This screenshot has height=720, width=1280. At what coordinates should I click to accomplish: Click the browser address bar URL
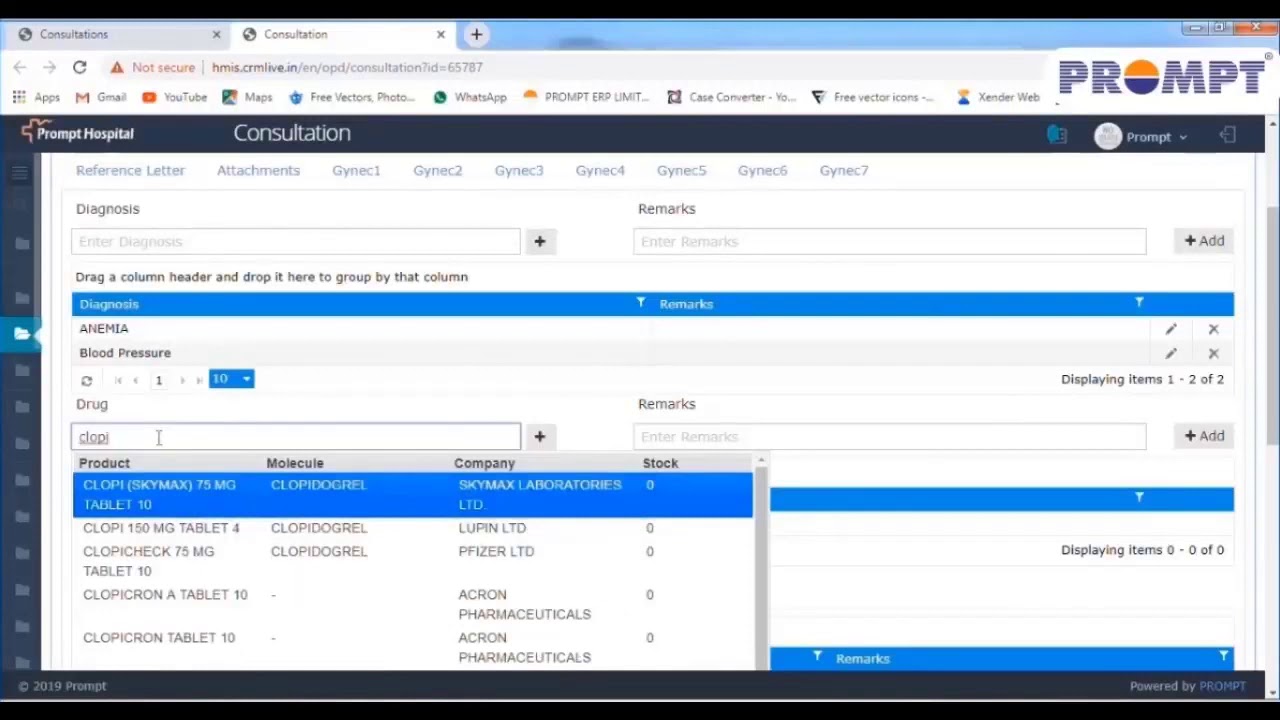(x=347, y=67)
